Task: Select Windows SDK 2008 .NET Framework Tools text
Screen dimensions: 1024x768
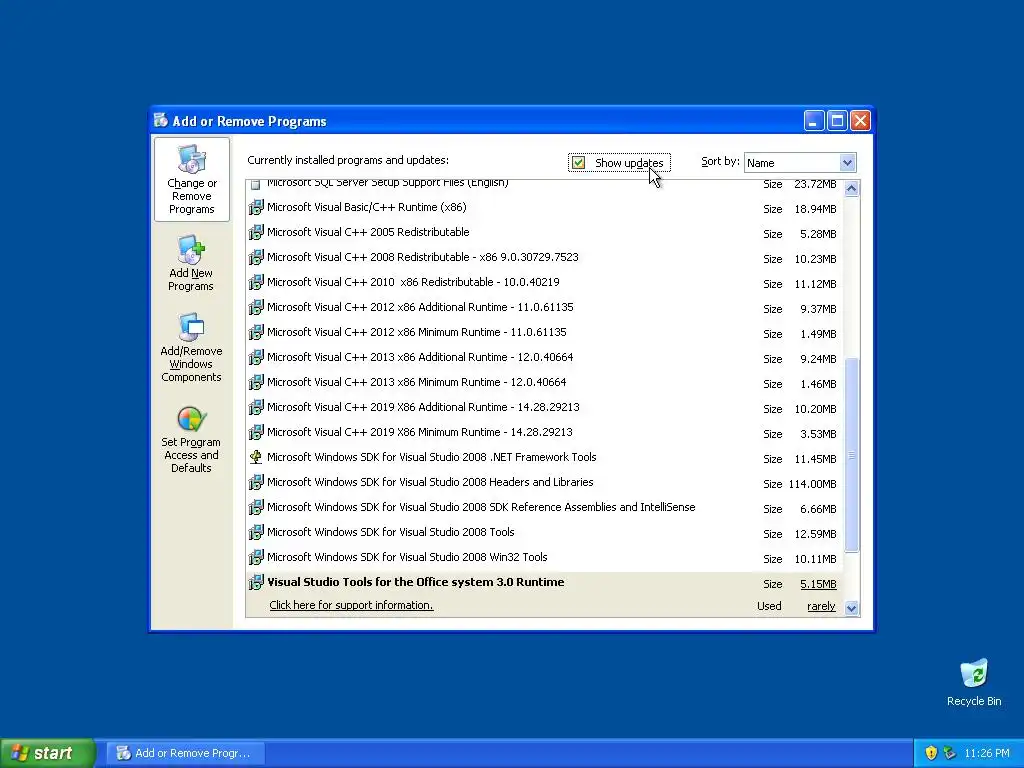Action: (x=432, y=457)
